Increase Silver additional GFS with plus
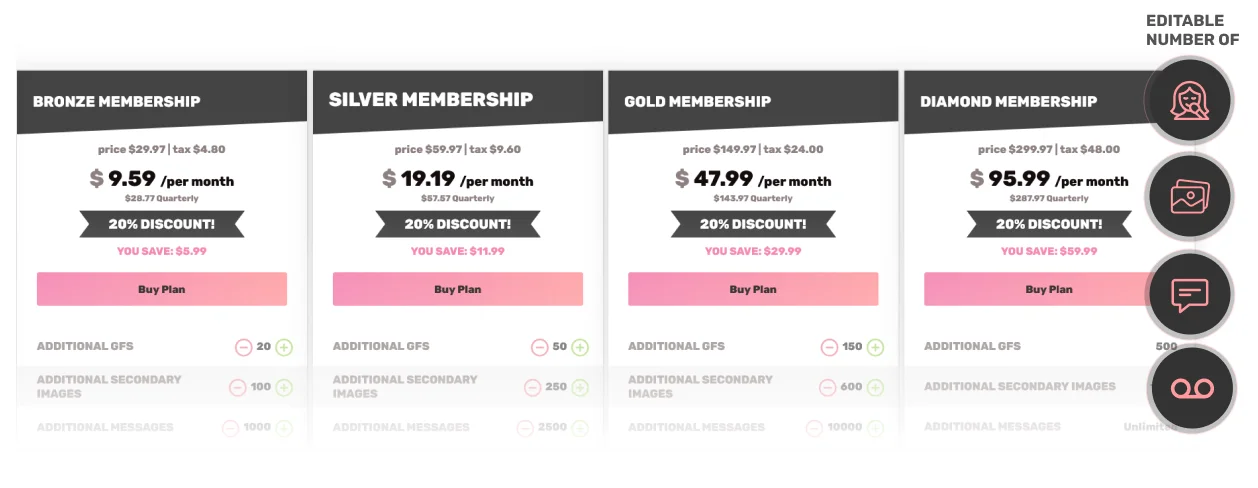The image size is (1258, 488). [x=580, y=347]
